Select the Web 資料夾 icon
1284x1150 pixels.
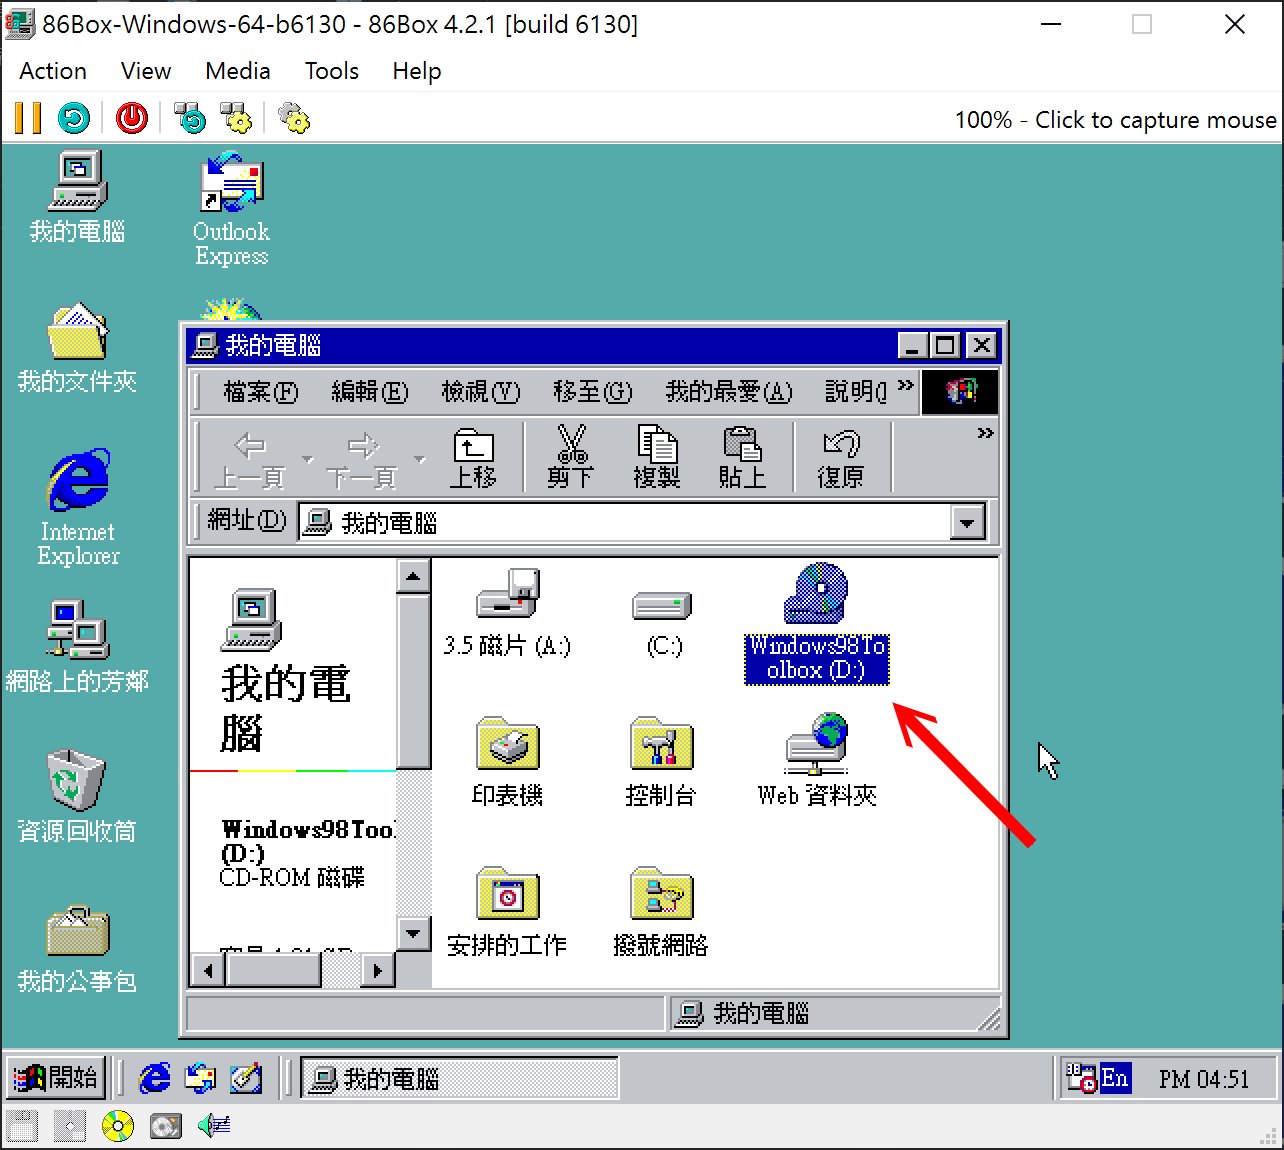point(817,760)
